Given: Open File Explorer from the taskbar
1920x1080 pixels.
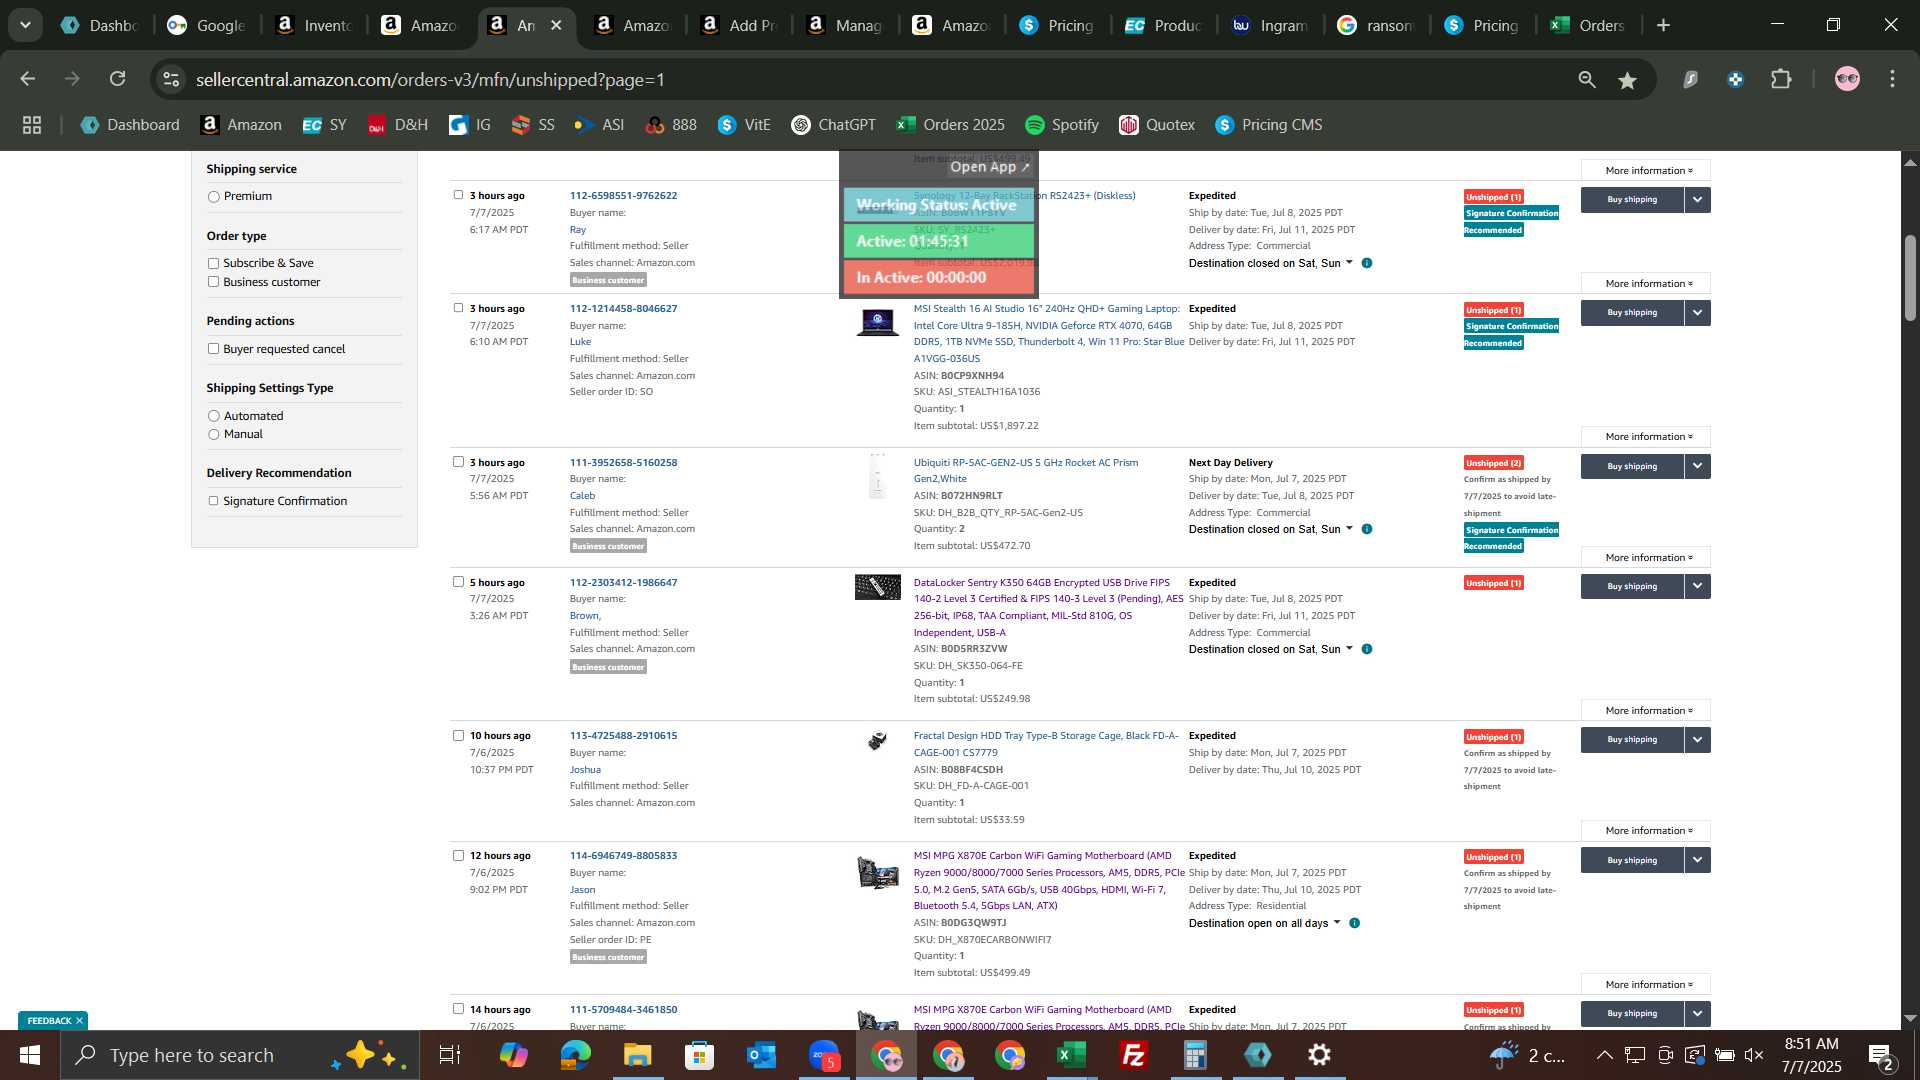Looking at the screenshot, I should 637,1055.
